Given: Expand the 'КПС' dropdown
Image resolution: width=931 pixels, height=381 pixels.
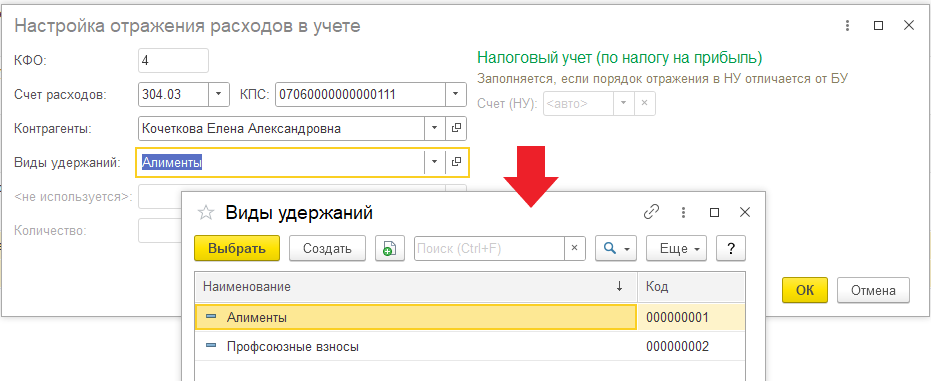Looking at the screenshot, I should coord(456,94).
